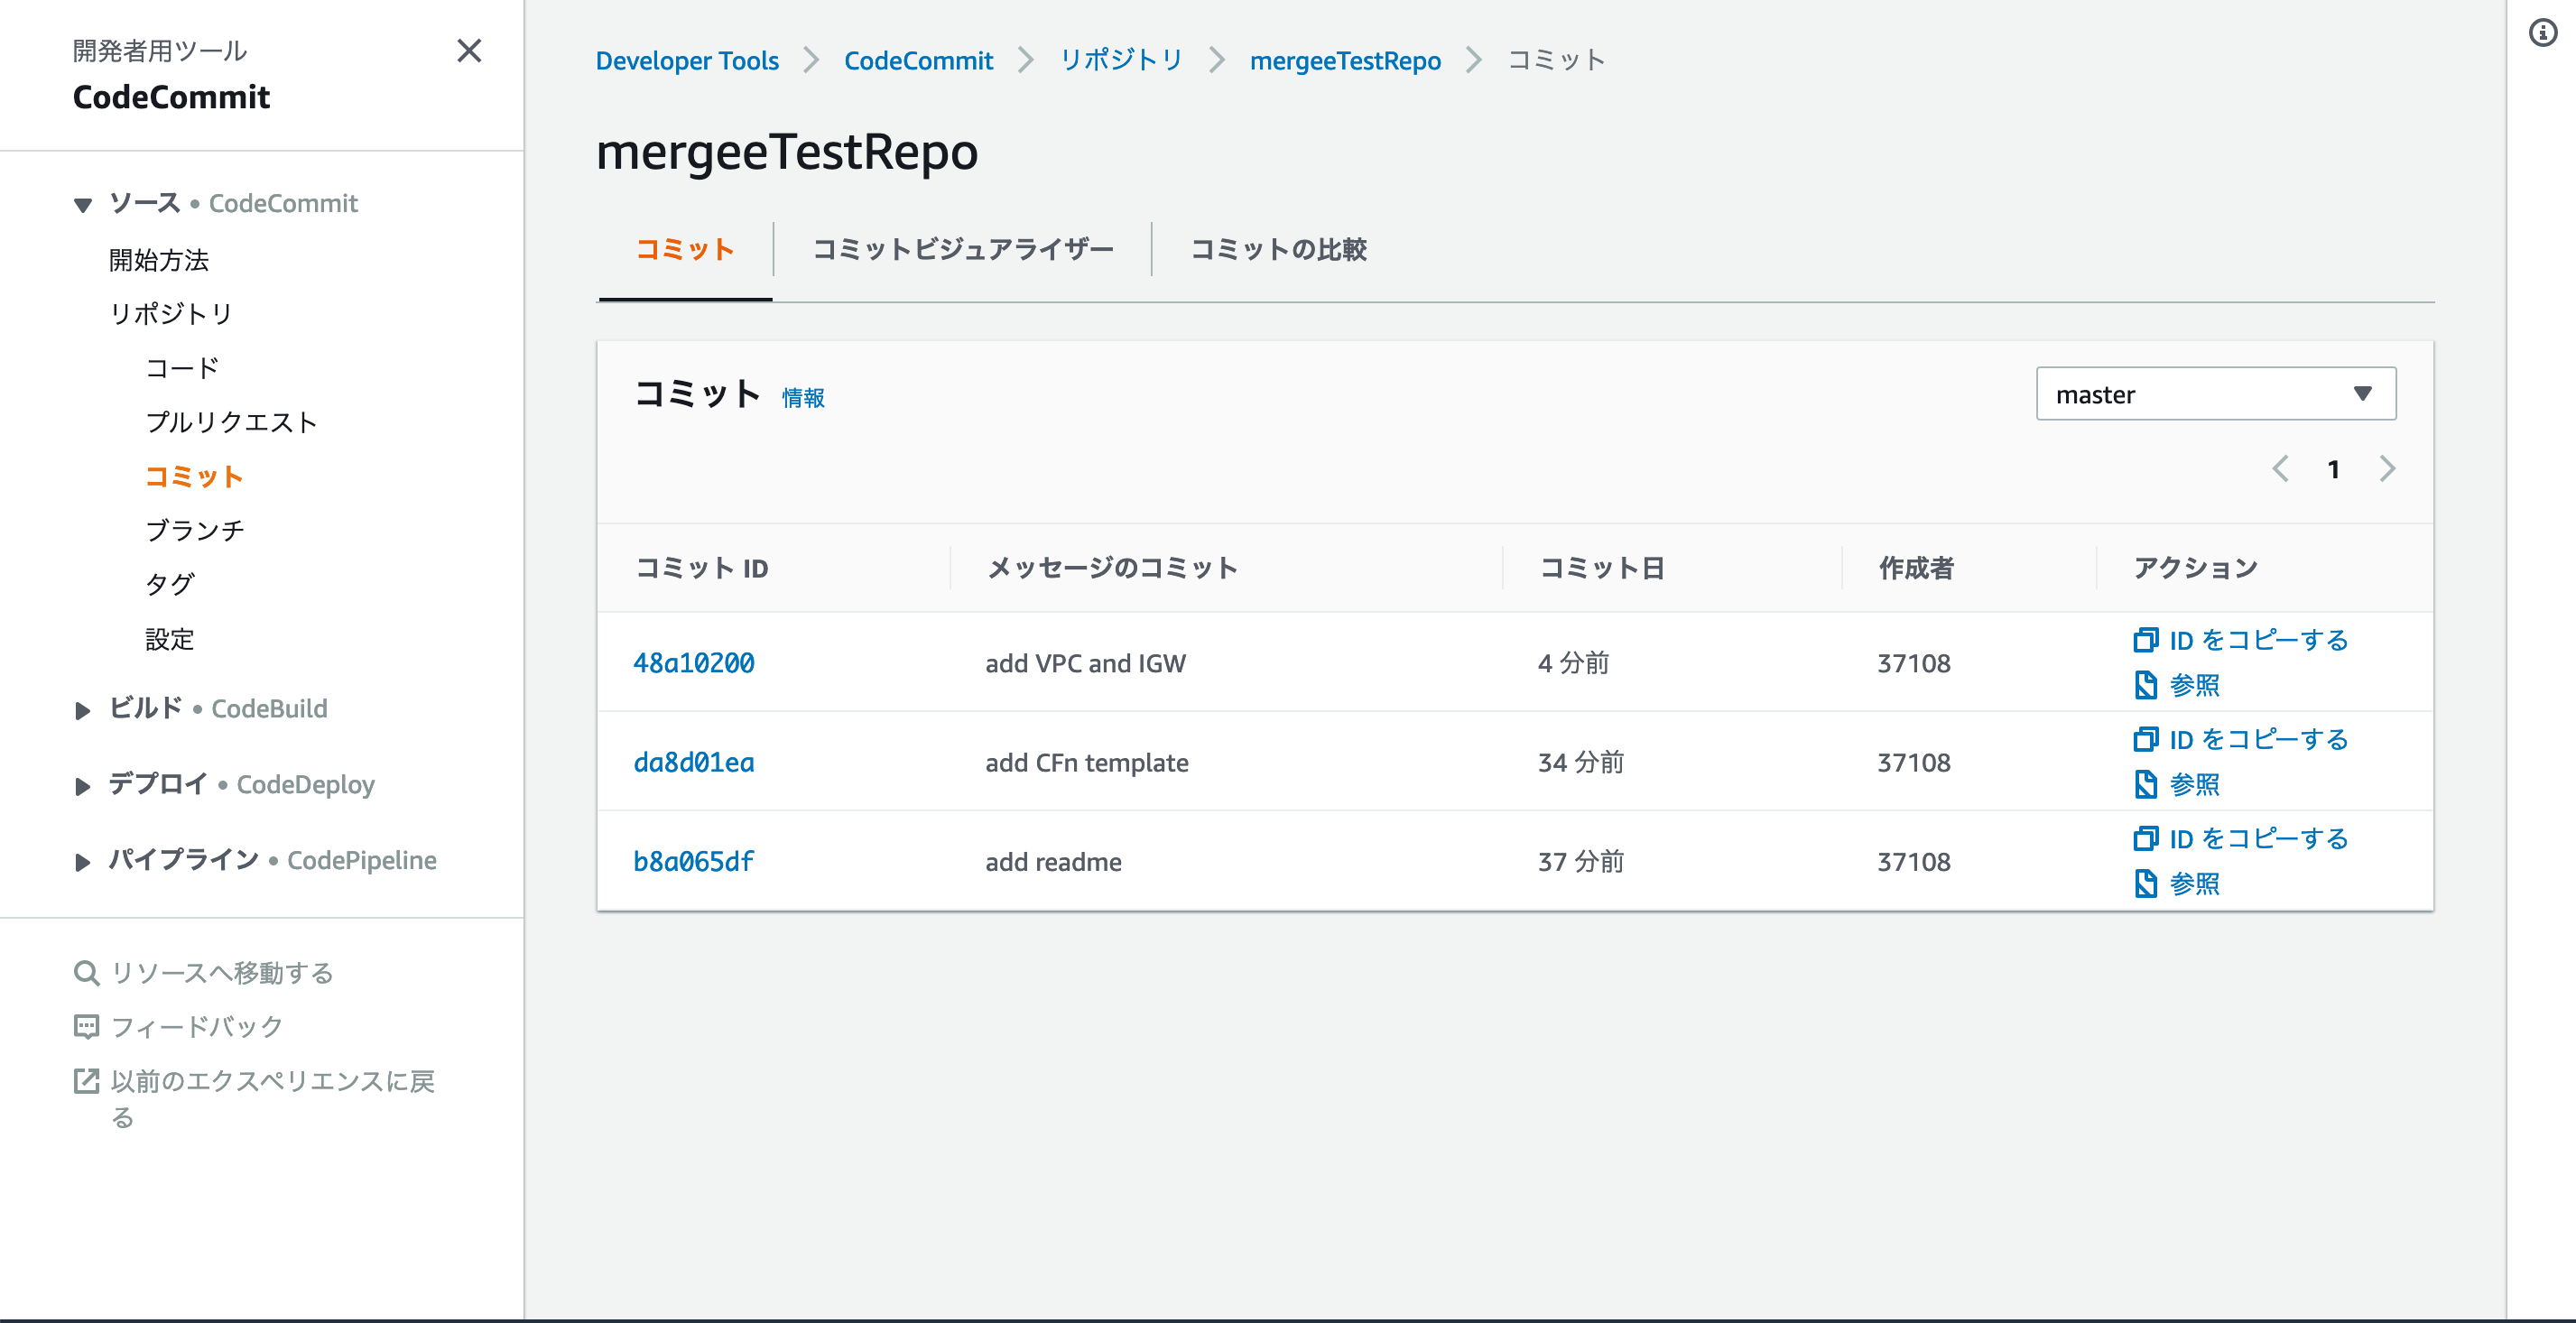
Task: Select プルリクエスト in the sidebar
Action: click(230, 421)
